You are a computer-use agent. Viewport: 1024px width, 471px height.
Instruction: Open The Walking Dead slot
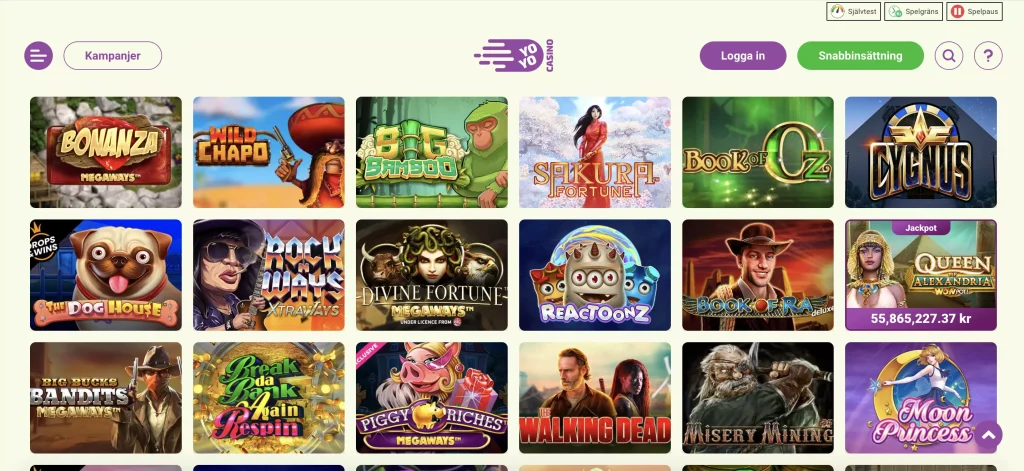click(x=595, y=398)
